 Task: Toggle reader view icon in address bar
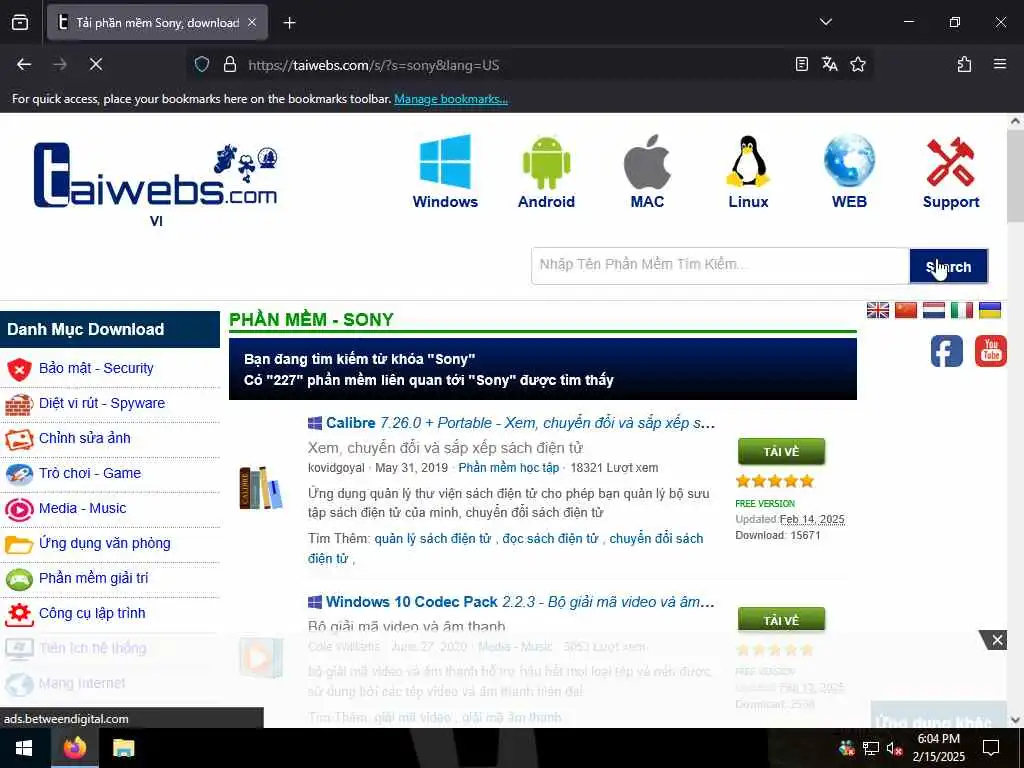(x=801, y=64)
